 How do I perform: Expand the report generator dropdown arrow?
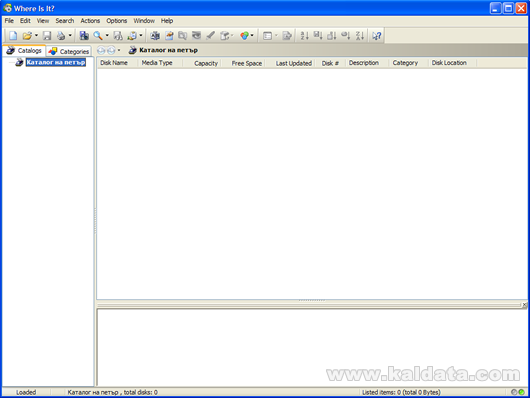[141, 35]
